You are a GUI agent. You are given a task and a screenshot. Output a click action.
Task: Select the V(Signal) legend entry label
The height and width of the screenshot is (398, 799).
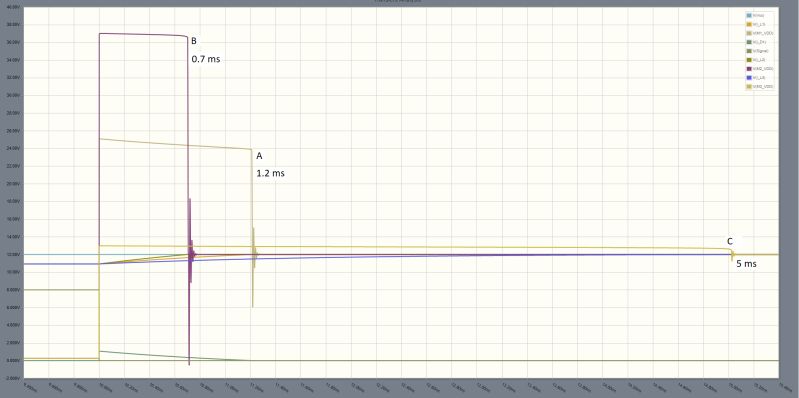(x=759, y=51)
